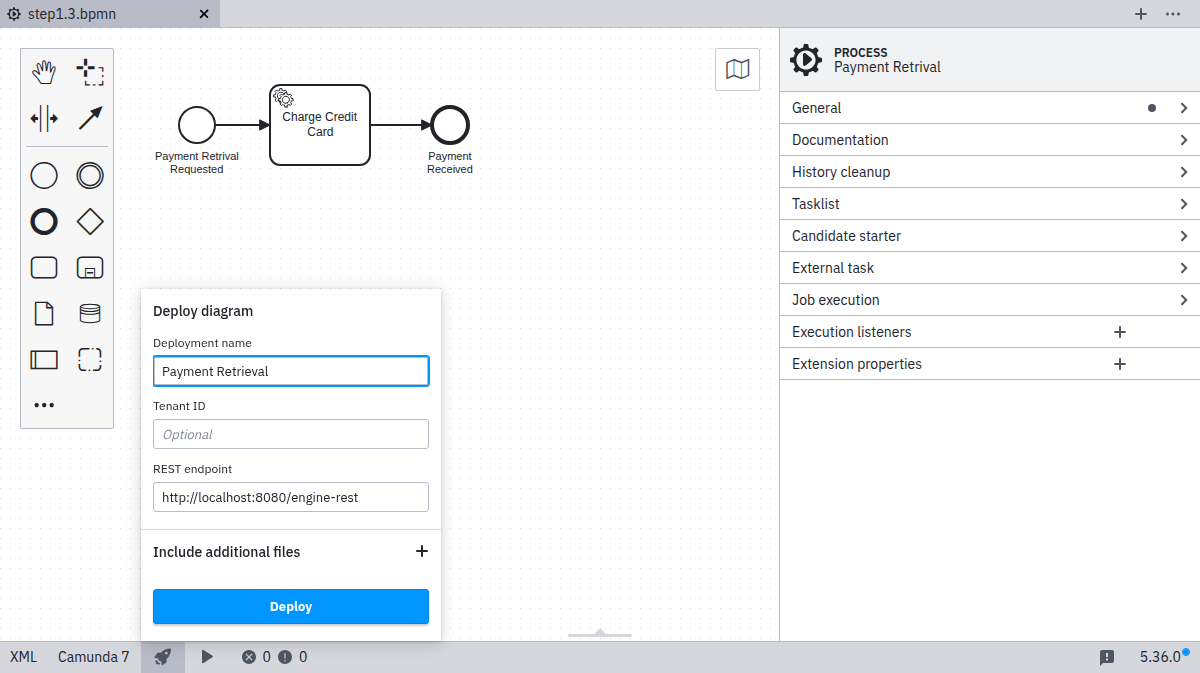Pick the data store reference icon
This screenshot has width=1200, height=673.
(90, 314)
